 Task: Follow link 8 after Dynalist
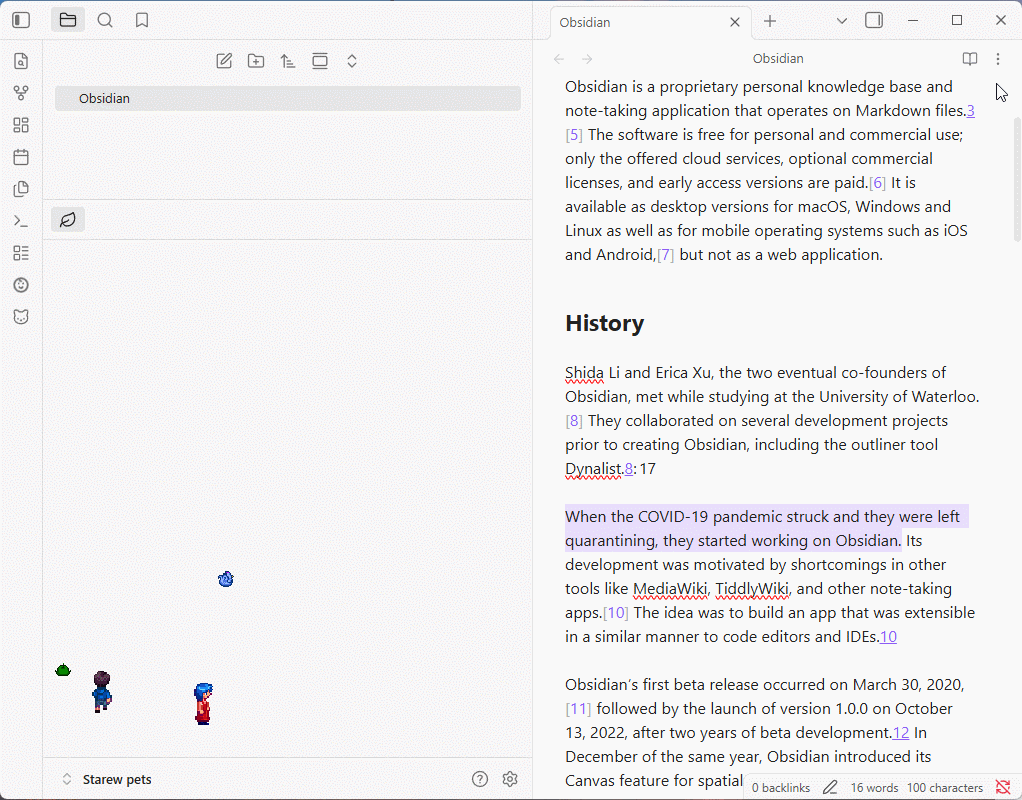click(629, 469)
